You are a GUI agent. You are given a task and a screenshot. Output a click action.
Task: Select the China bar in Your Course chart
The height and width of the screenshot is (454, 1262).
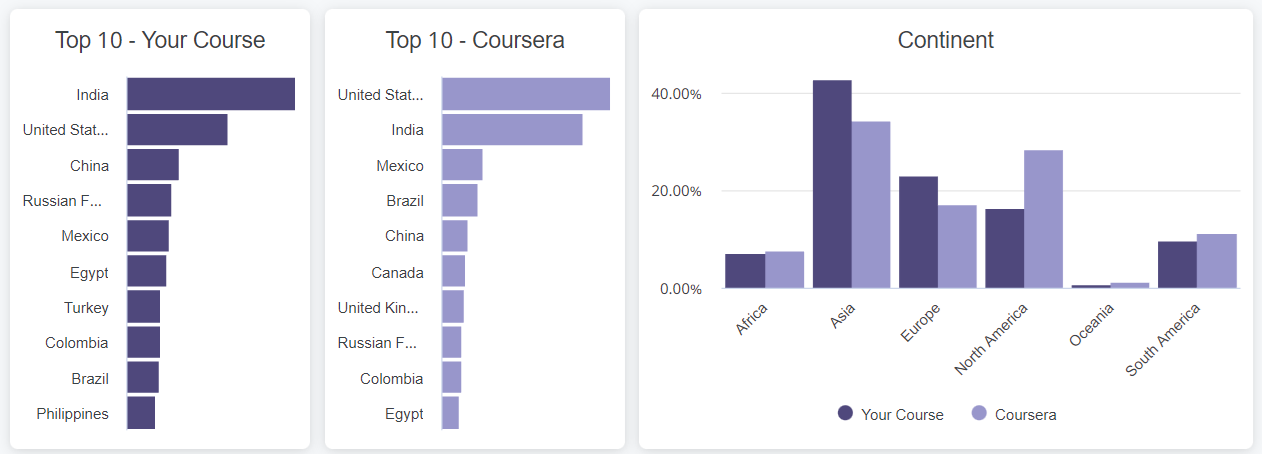(153, 165)
